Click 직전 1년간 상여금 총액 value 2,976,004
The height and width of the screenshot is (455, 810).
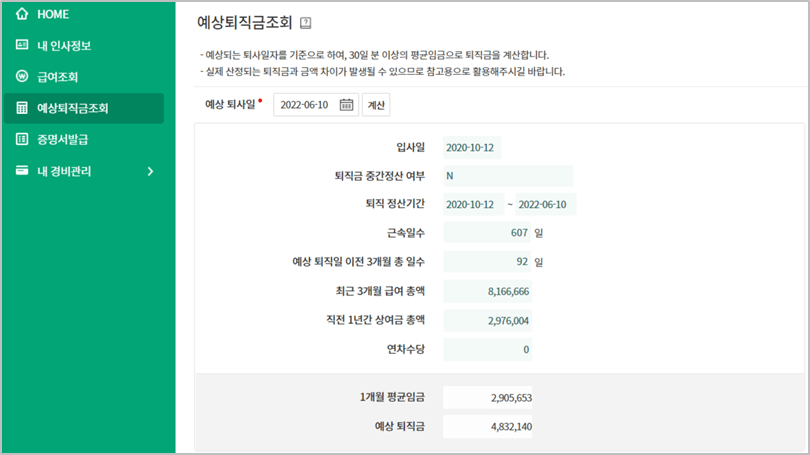[487, 321]
